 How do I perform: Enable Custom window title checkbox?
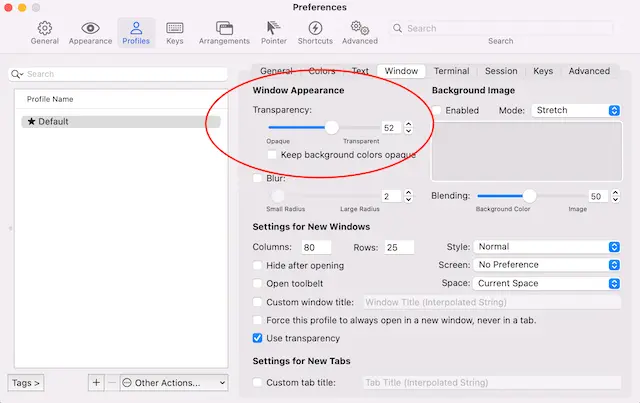tap(257, 302)
